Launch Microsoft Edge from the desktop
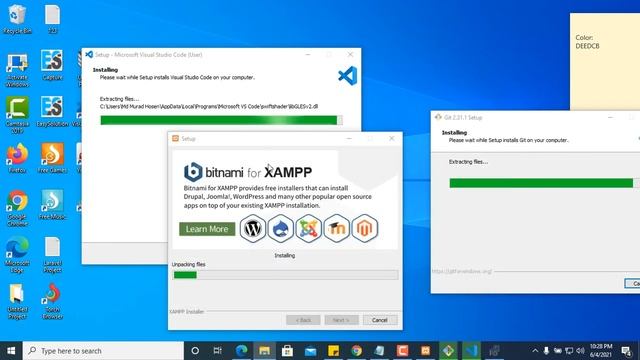Image resolution: width=640 pixels, height=360 pixels. point(17,255)
